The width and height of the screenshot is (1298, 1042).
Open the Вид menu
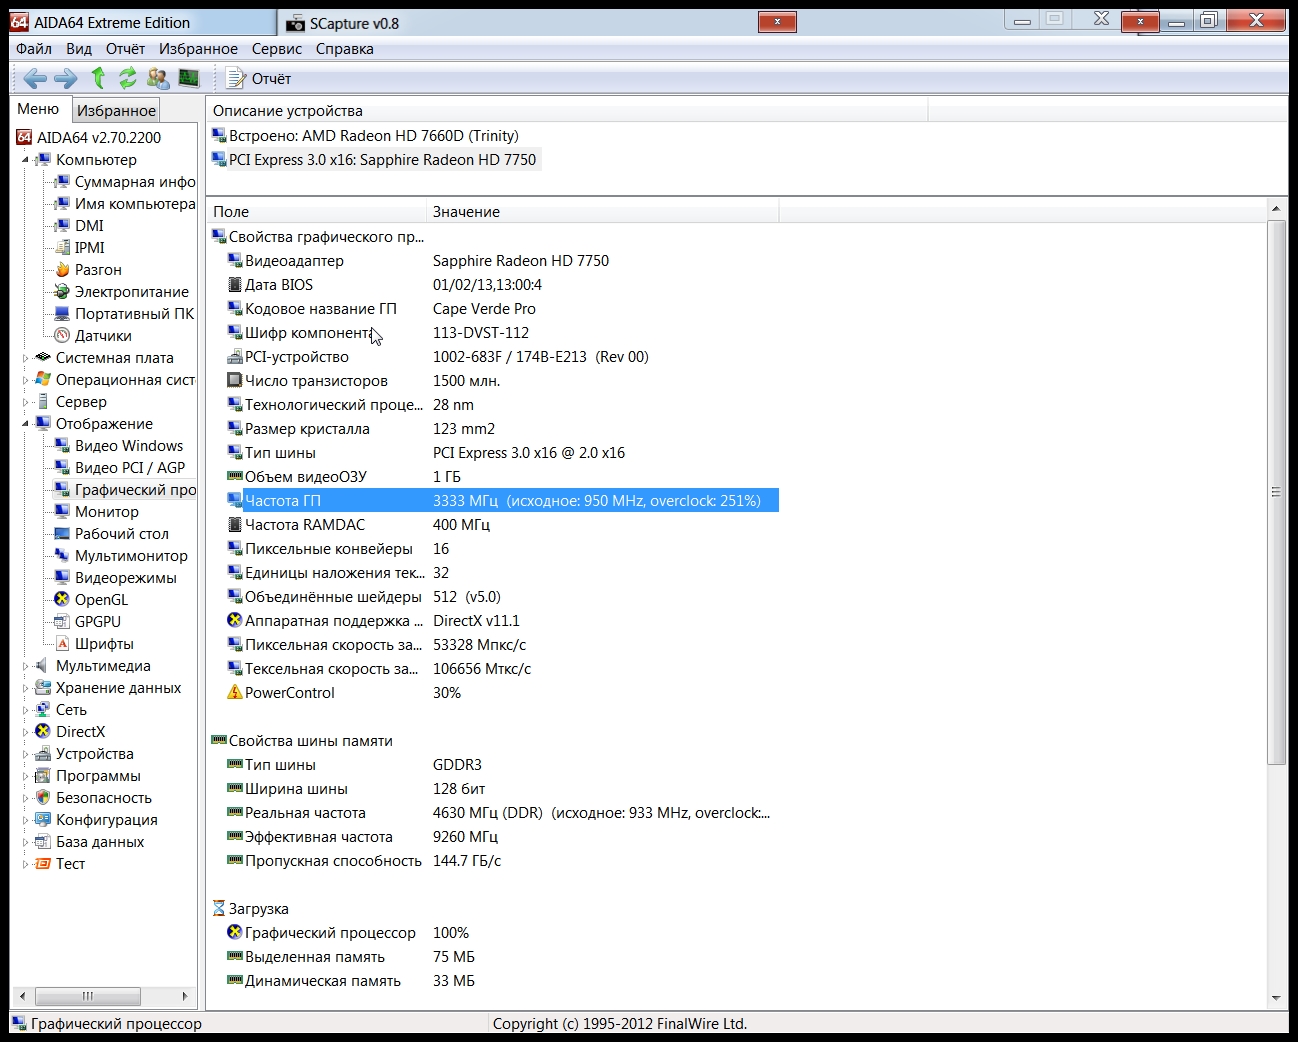pos(79,49)
